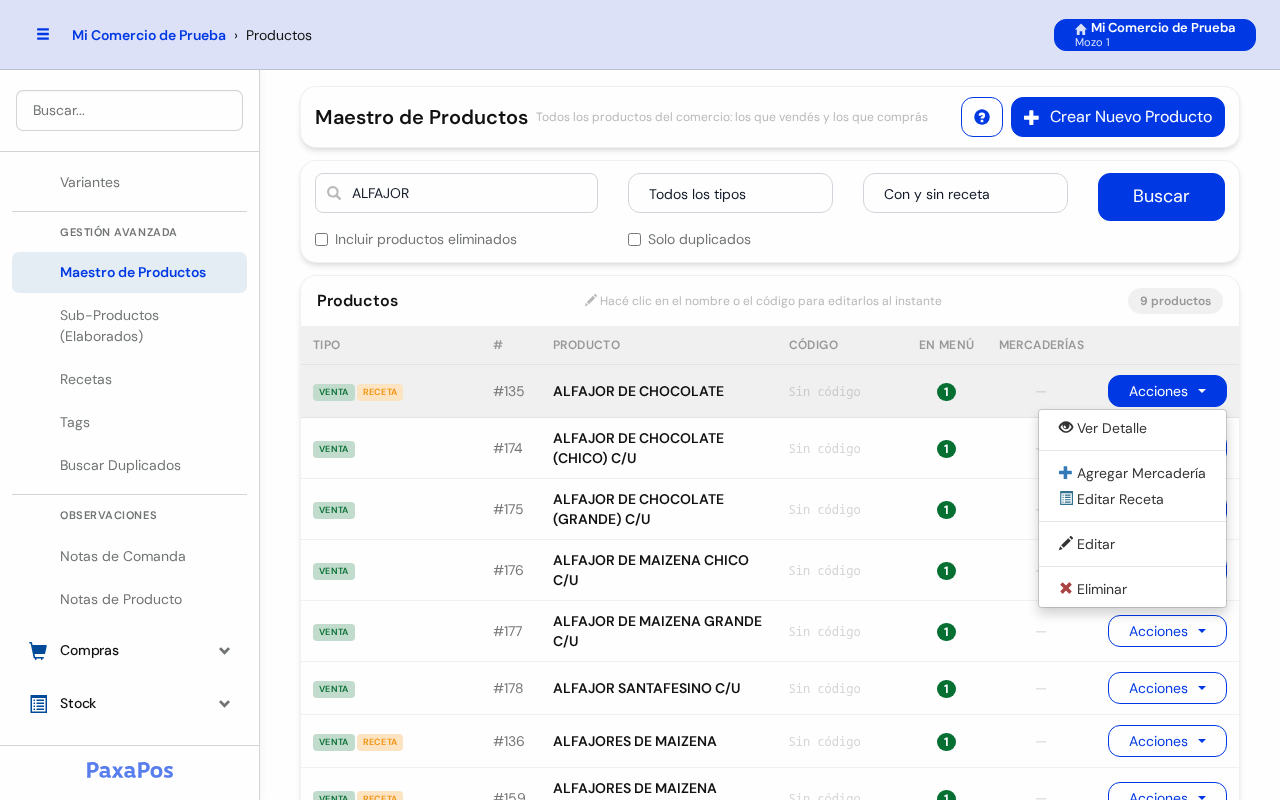Open Notas de Comanda in sidebar
The width and height of the screenshot is (1280, 800).
point(129,556)
